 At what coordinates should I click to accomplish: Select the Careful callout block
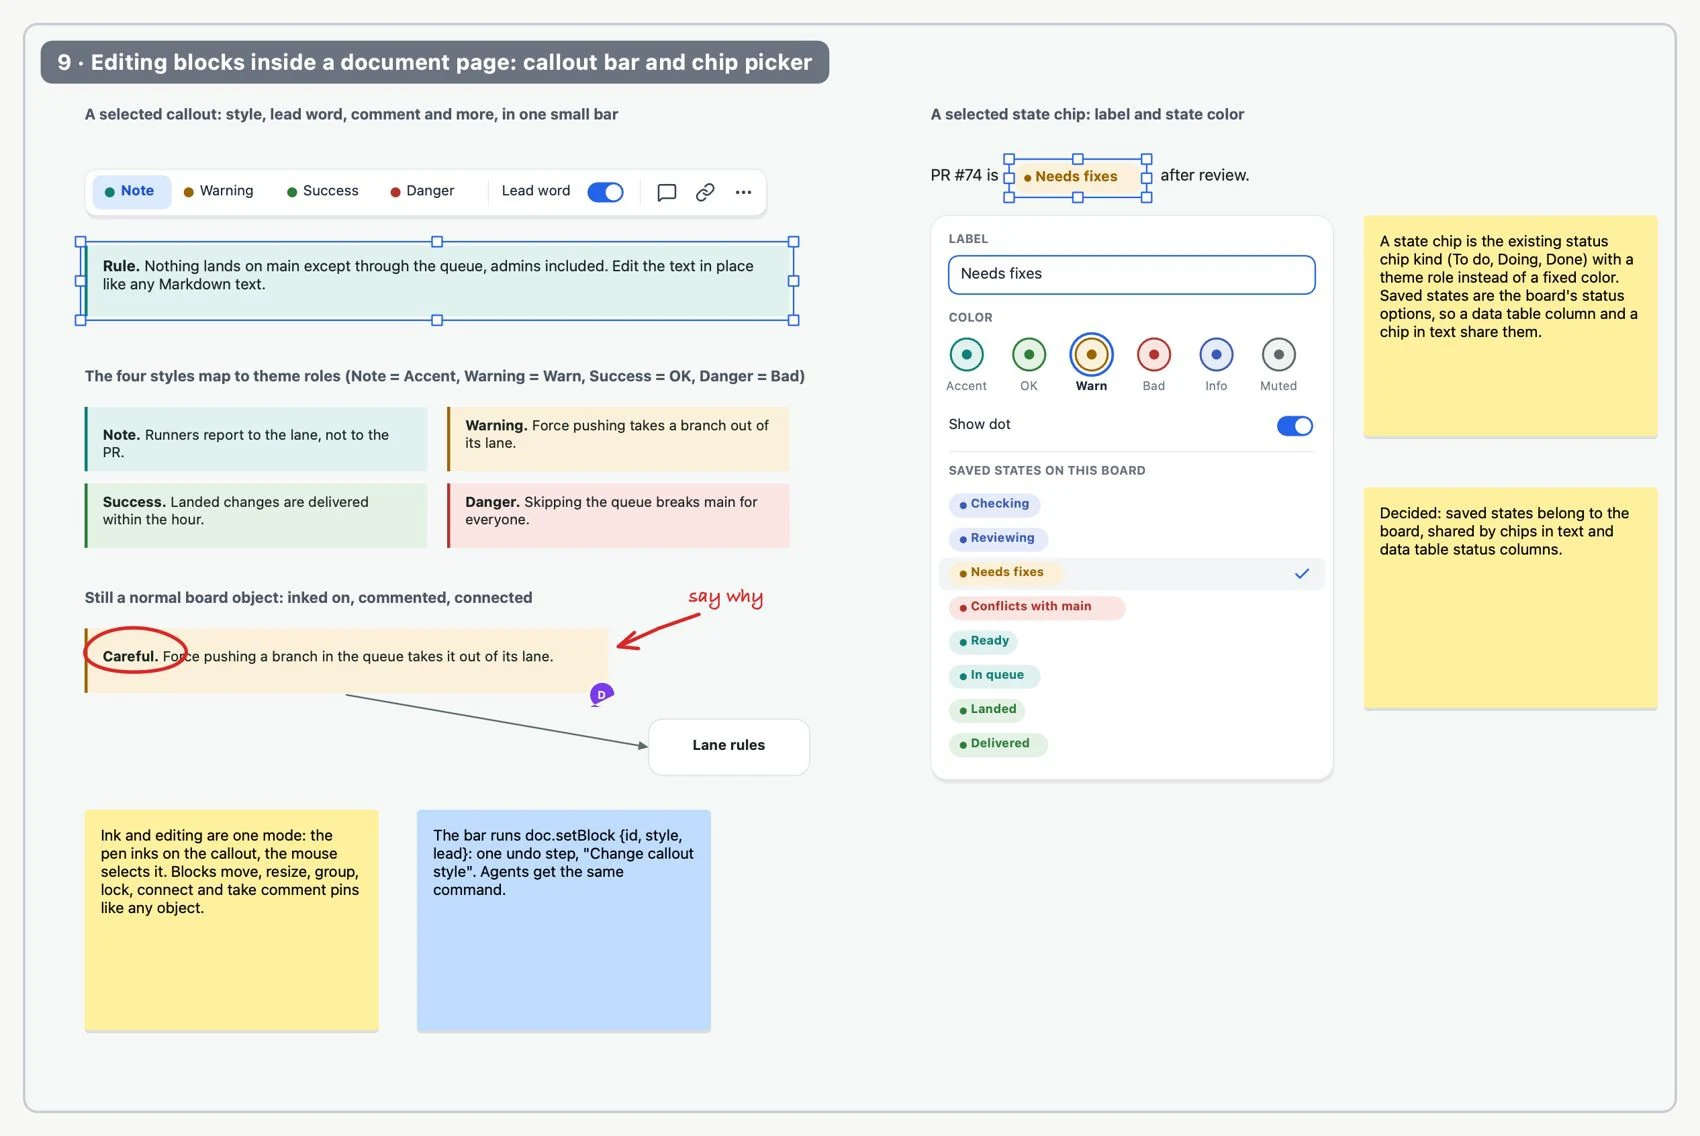click(346, 661)
